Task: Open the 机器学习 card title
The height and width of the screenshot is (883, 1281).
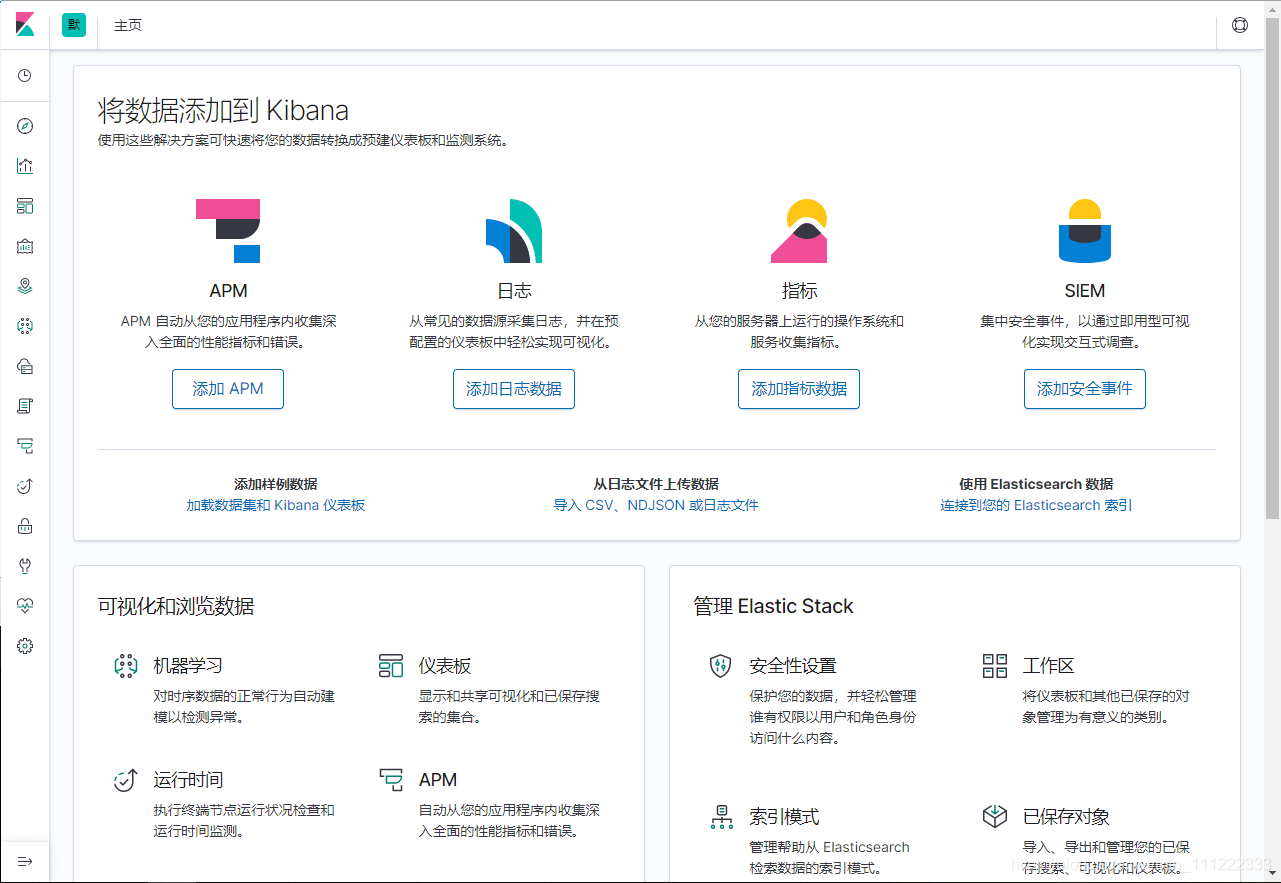Action: [x=188, y=666]
